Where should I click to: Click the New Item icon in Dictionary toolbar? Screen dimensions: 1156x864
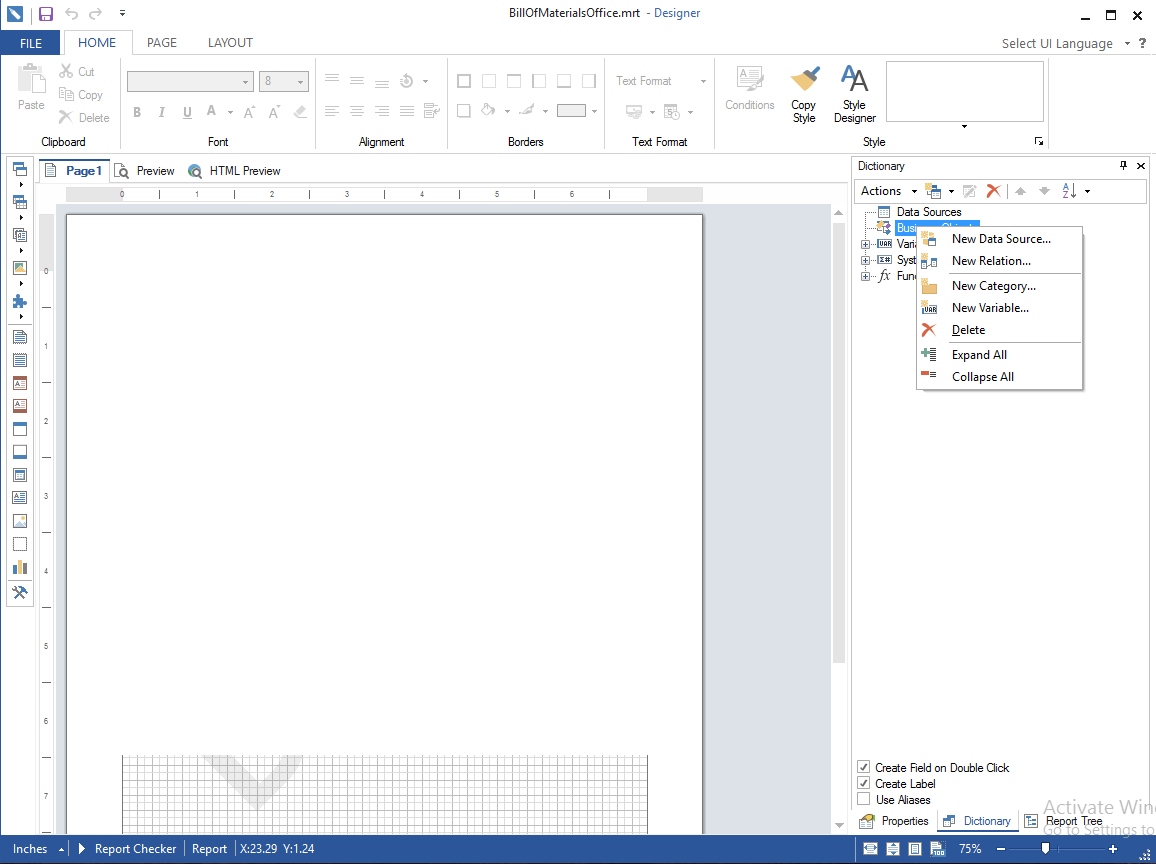pyautogui.click(x=933, y=191)
